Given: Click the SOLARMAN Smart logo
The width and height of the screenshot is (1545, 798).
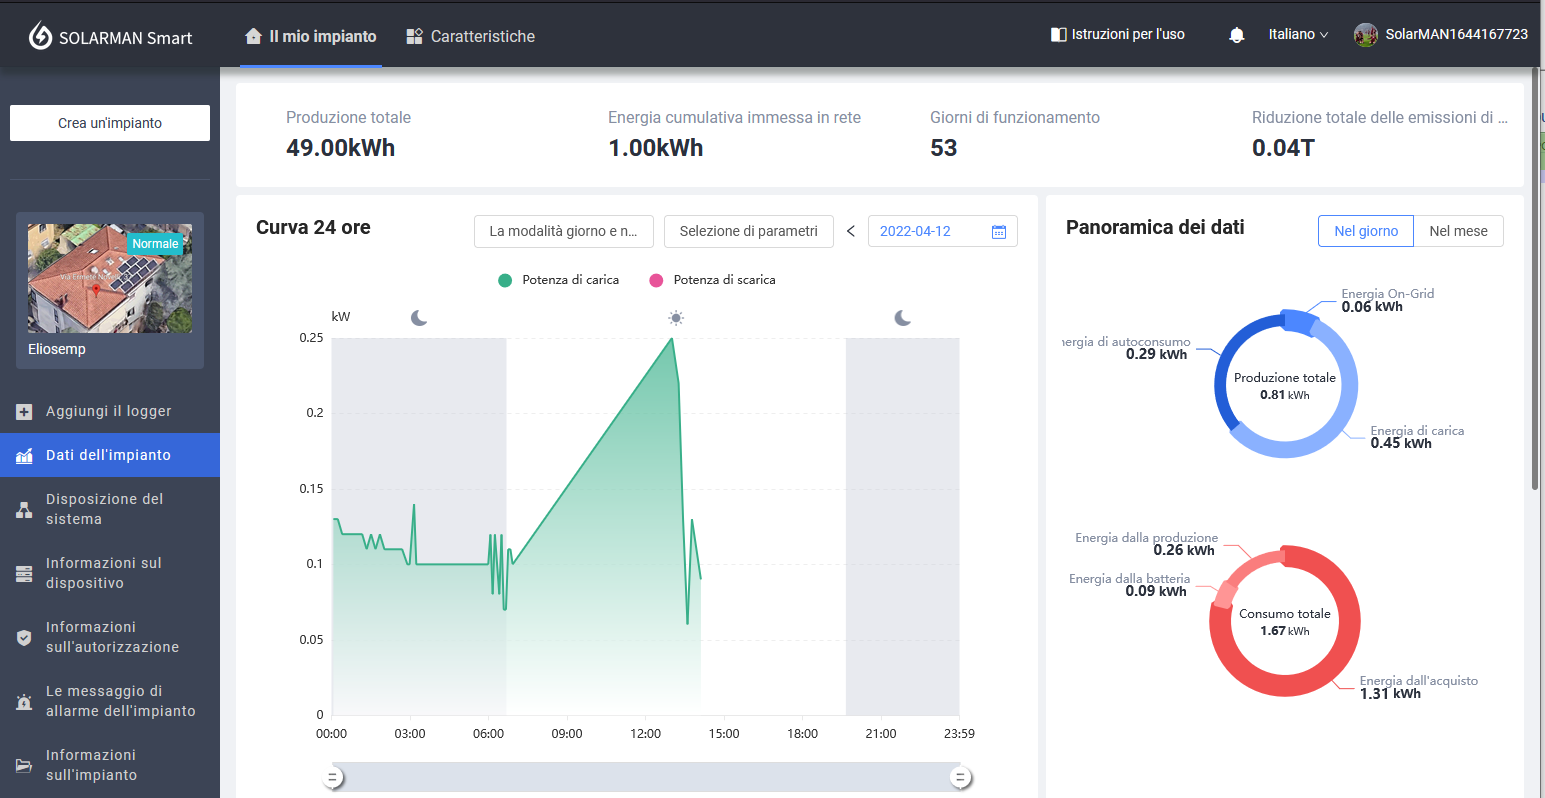Looking at the screenshot, I should [x=110, y=37].
